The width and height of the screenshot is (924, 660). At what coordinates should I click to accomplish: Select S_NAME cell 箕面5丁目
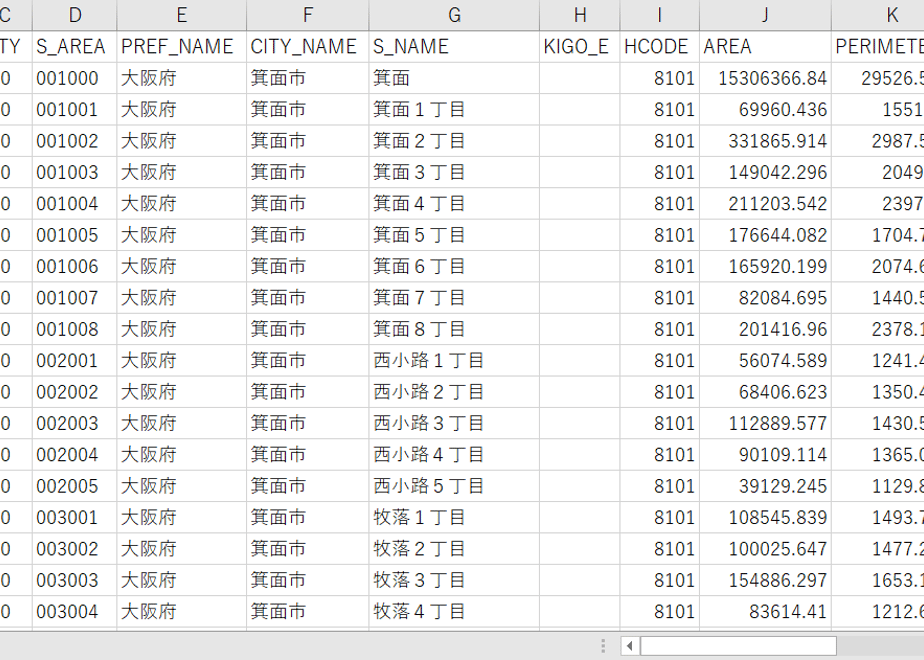454,235
